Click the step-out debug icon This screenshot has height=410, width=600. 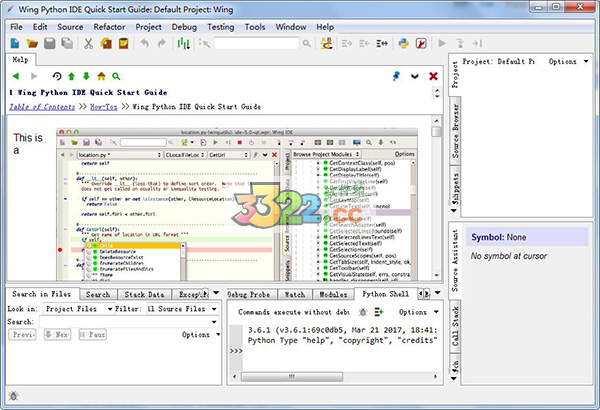tap(477, 44)
